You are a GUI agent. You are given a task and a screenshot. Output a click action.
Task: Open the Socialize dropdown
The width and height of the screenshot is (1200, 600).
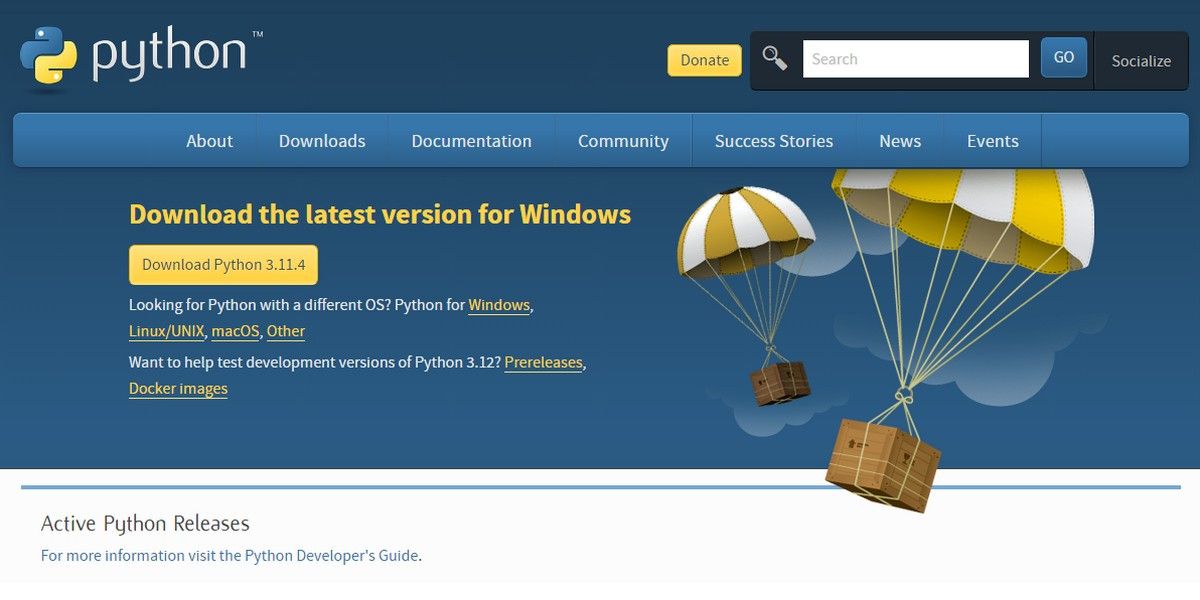1140,60
